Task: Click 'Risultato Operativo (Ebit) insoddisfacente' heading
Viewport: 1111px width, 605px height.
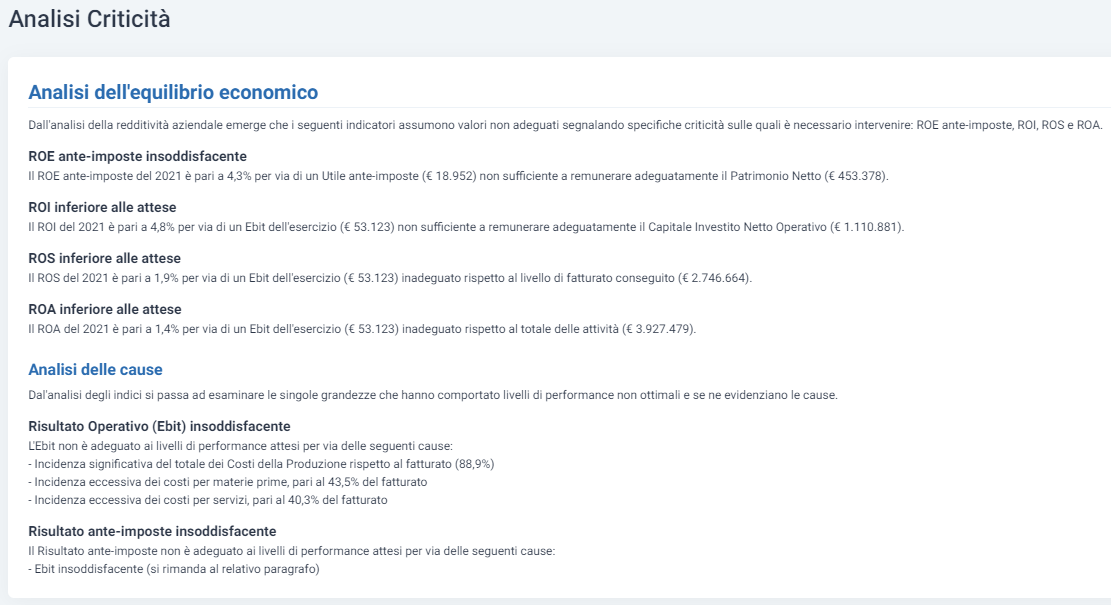Action: (159, 426)
